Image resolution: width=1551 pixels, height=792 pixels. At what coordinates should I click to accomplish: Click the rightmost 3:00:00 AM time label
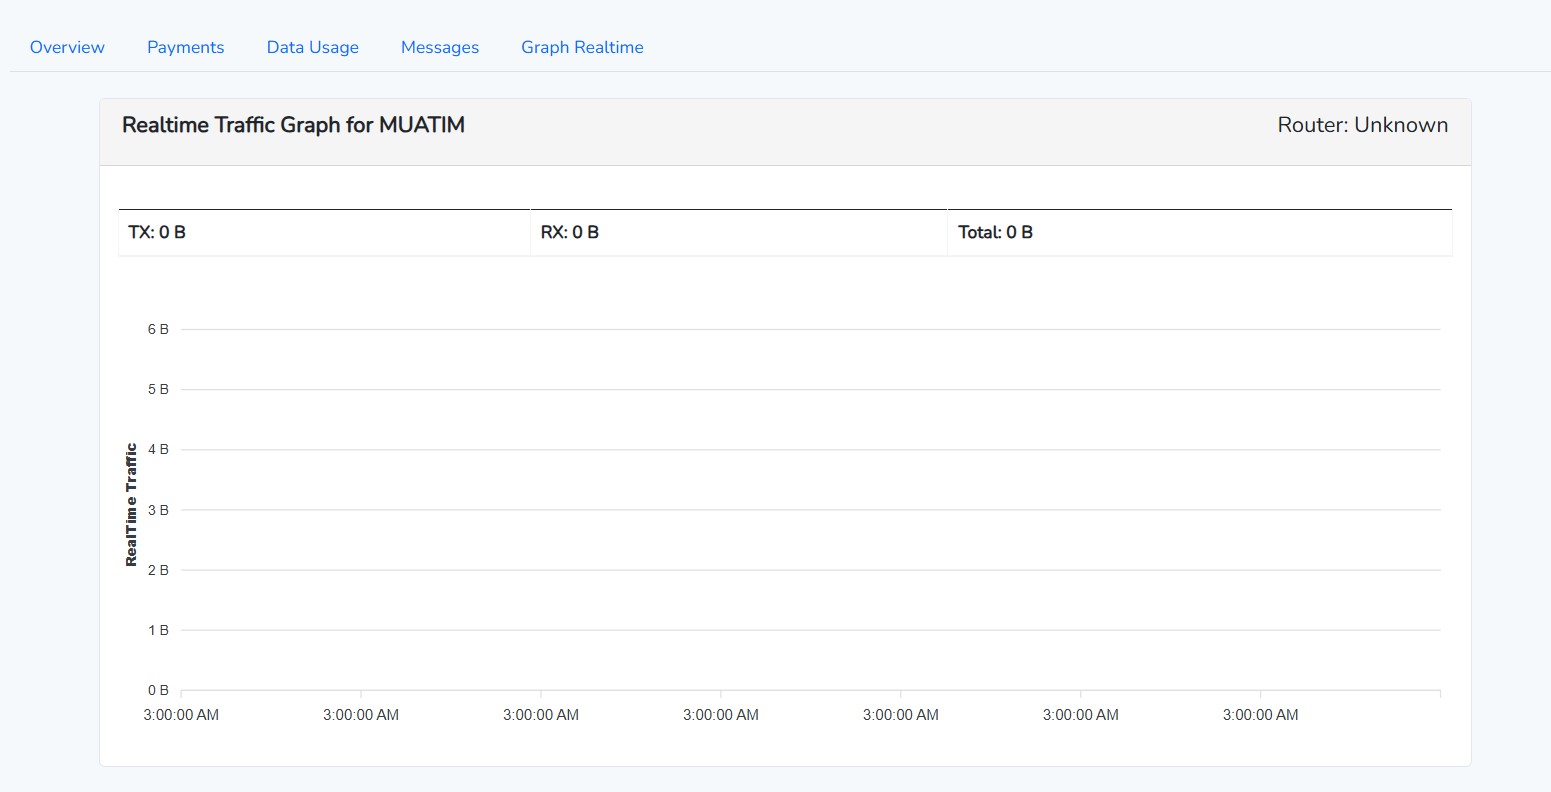(1260, 715)
